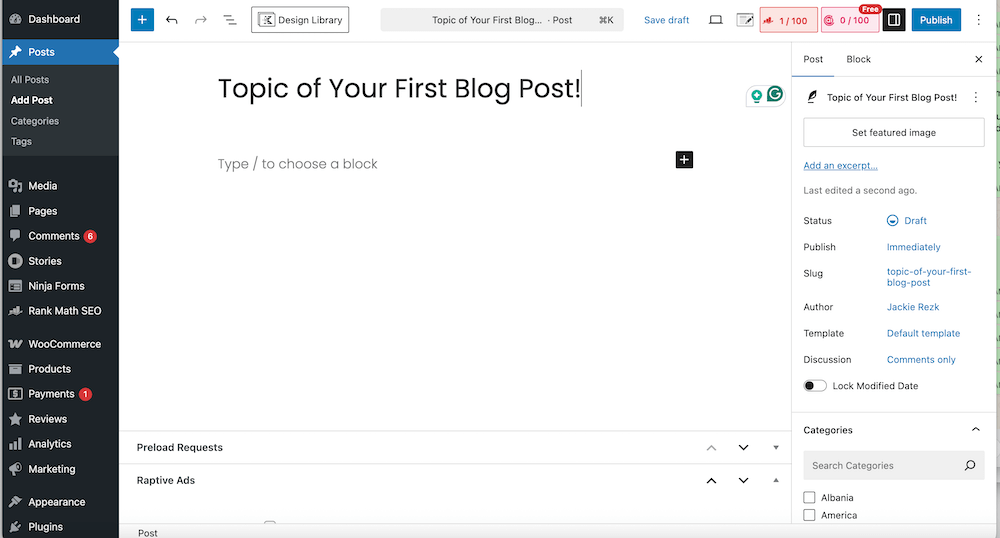The height and width of the screenshot is (538, 1000).
Task: Change Default template
Action: click(x=923, y=333)
